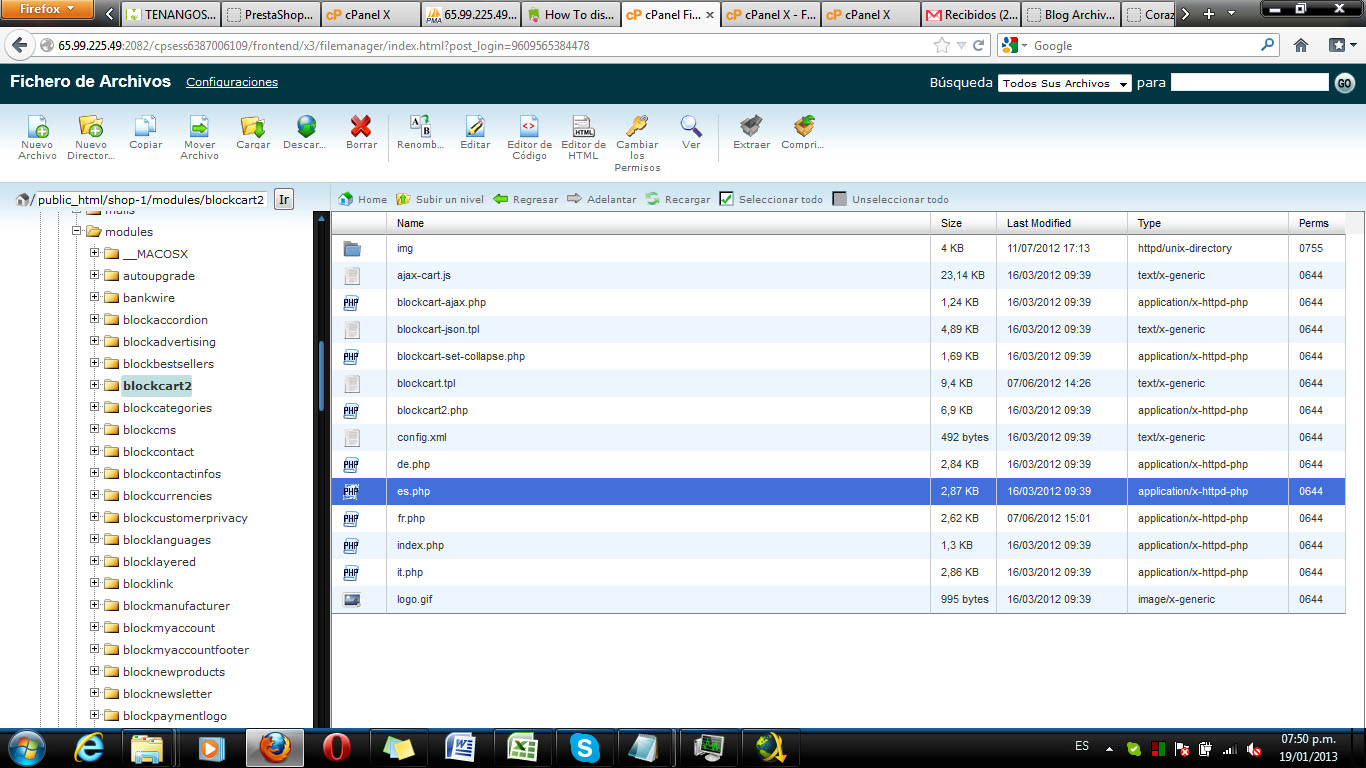The width and height of the screenshot is (1366, 768).
Task: Switch to the TENANGOS browser tab
Action: tap(170, 15)
